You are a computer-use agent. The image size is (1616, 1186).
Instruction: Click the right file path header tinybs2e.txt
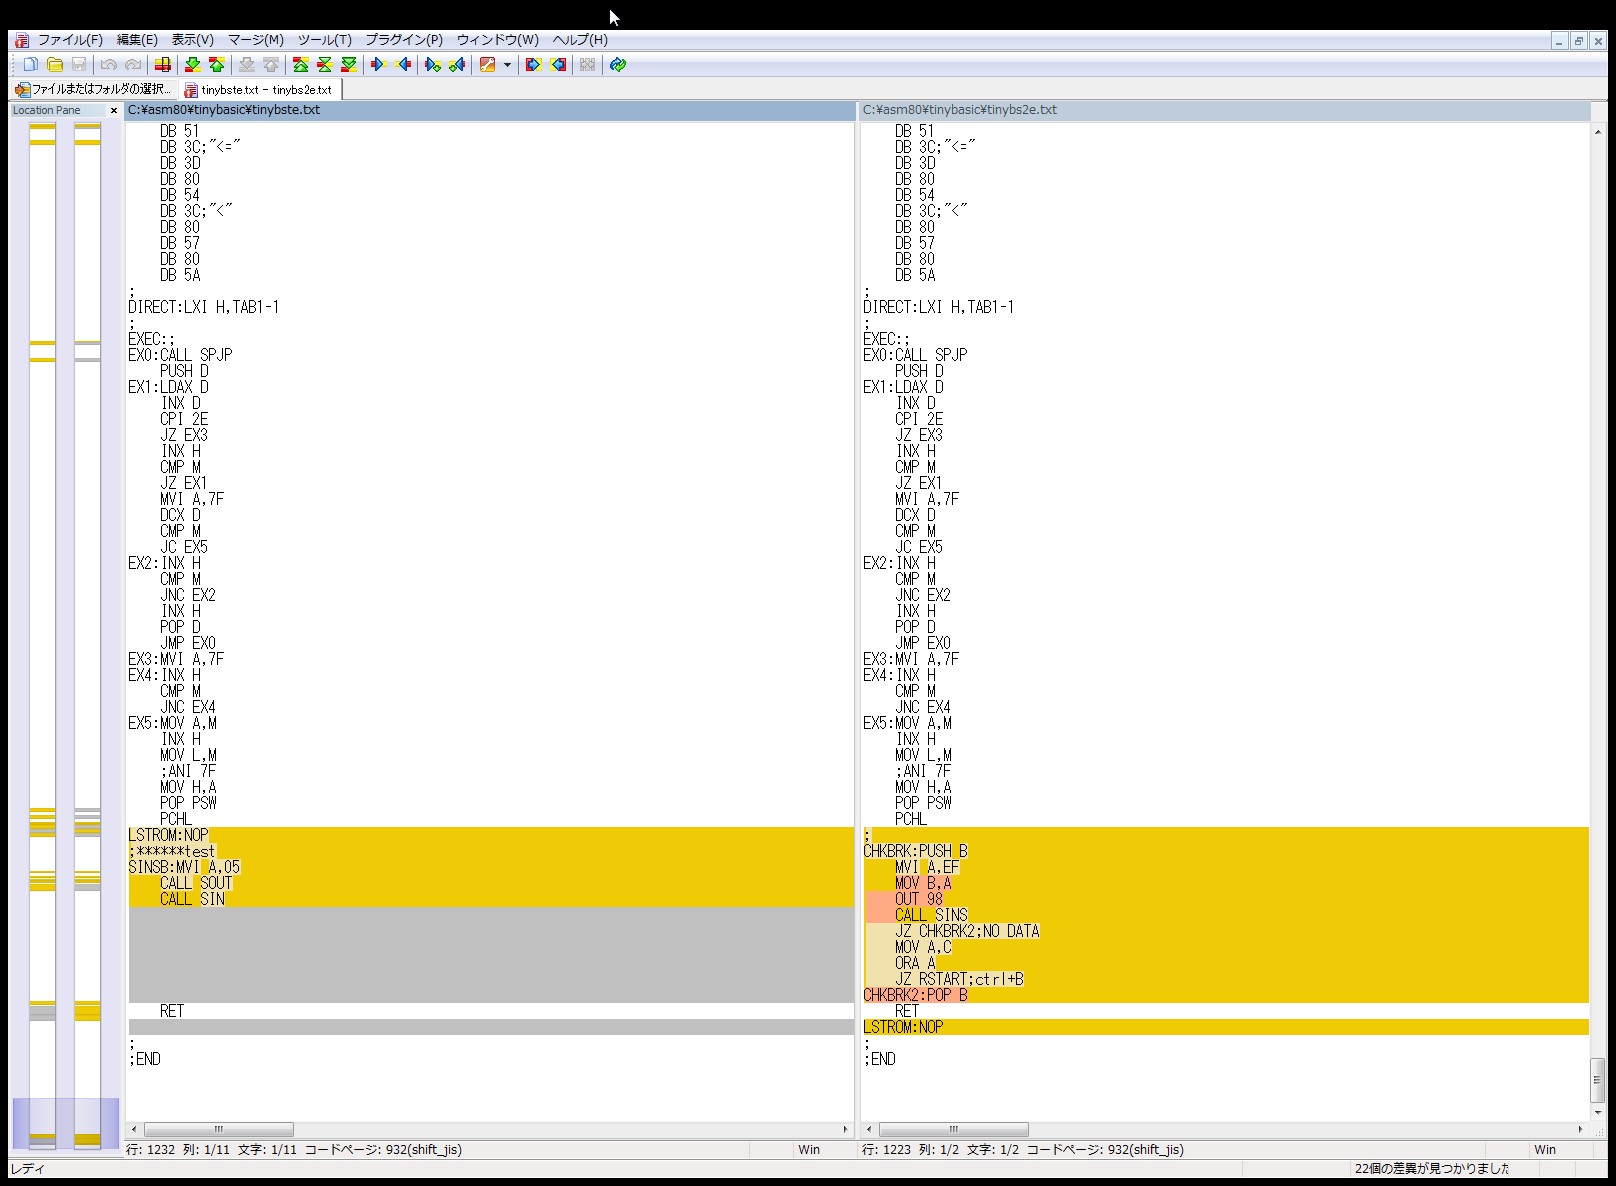(1225, 110)
